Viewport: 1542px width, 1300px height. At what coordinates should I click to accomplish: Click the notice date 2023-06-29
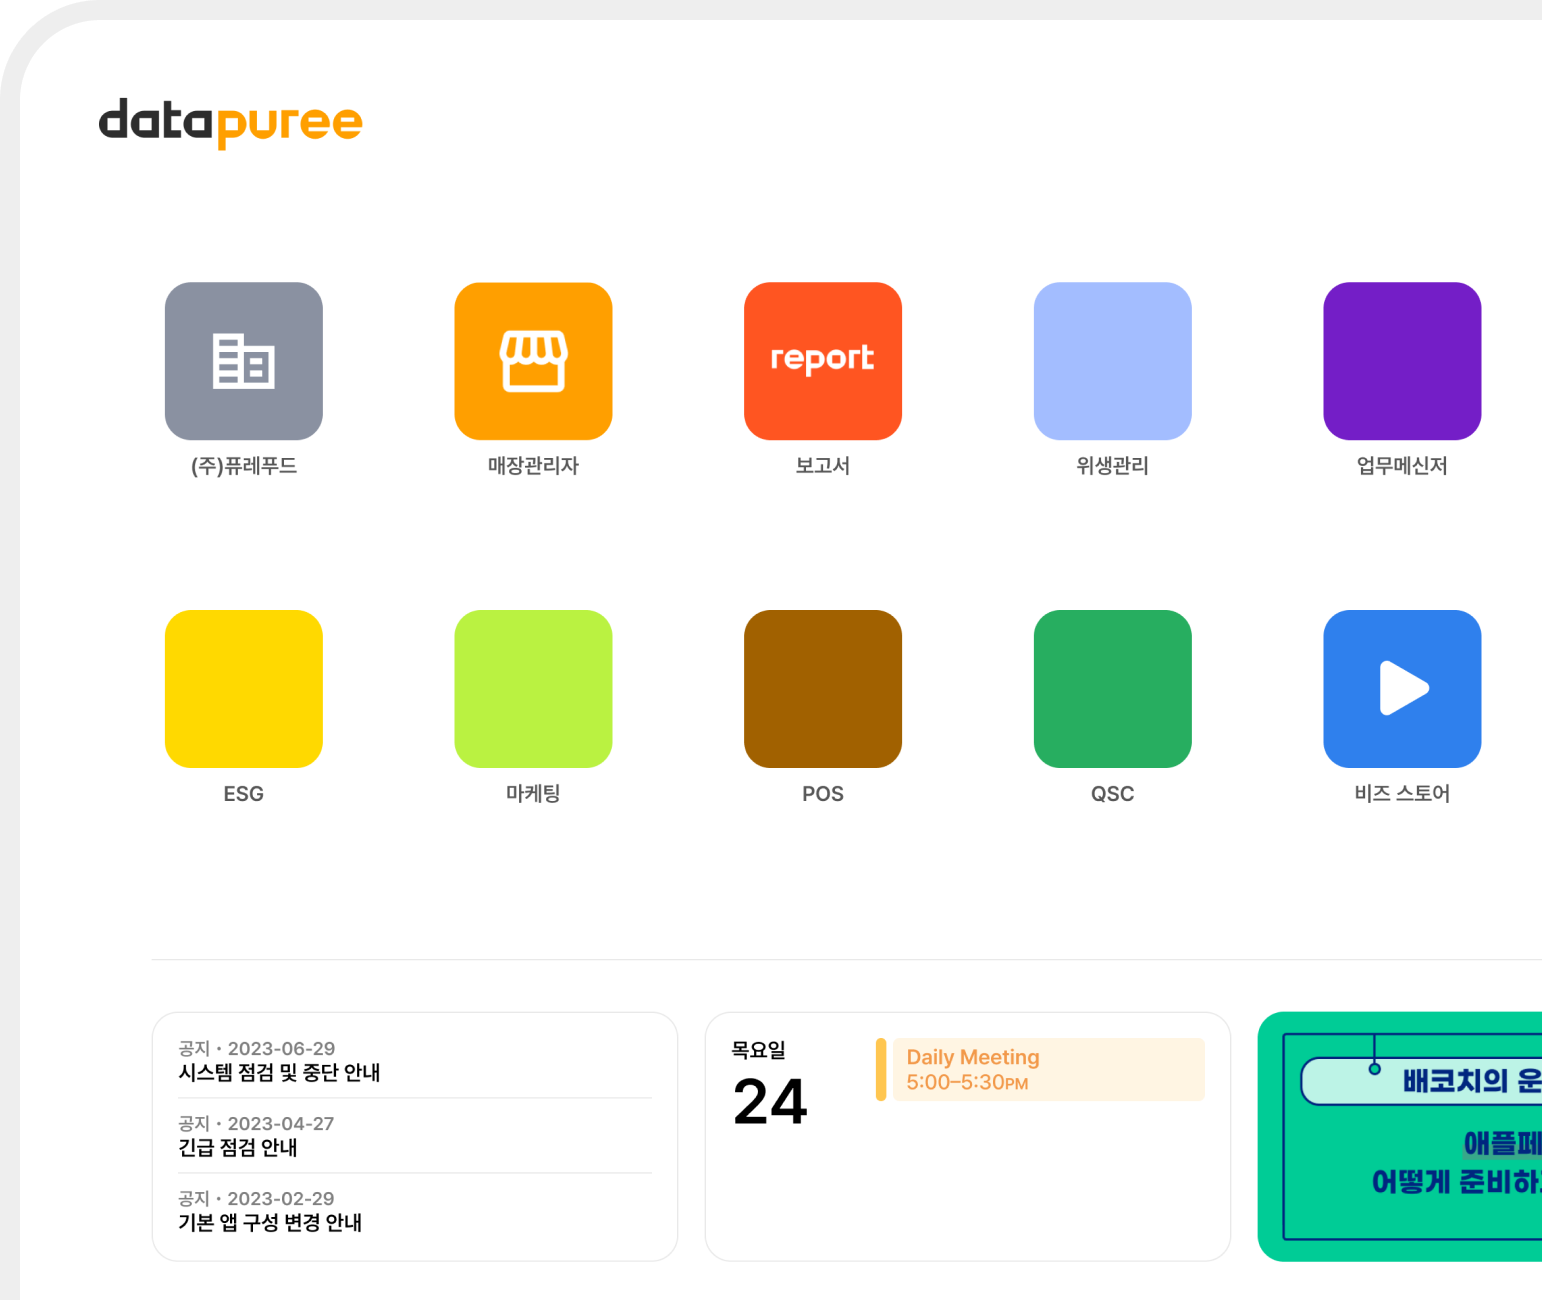point(281,1049)
